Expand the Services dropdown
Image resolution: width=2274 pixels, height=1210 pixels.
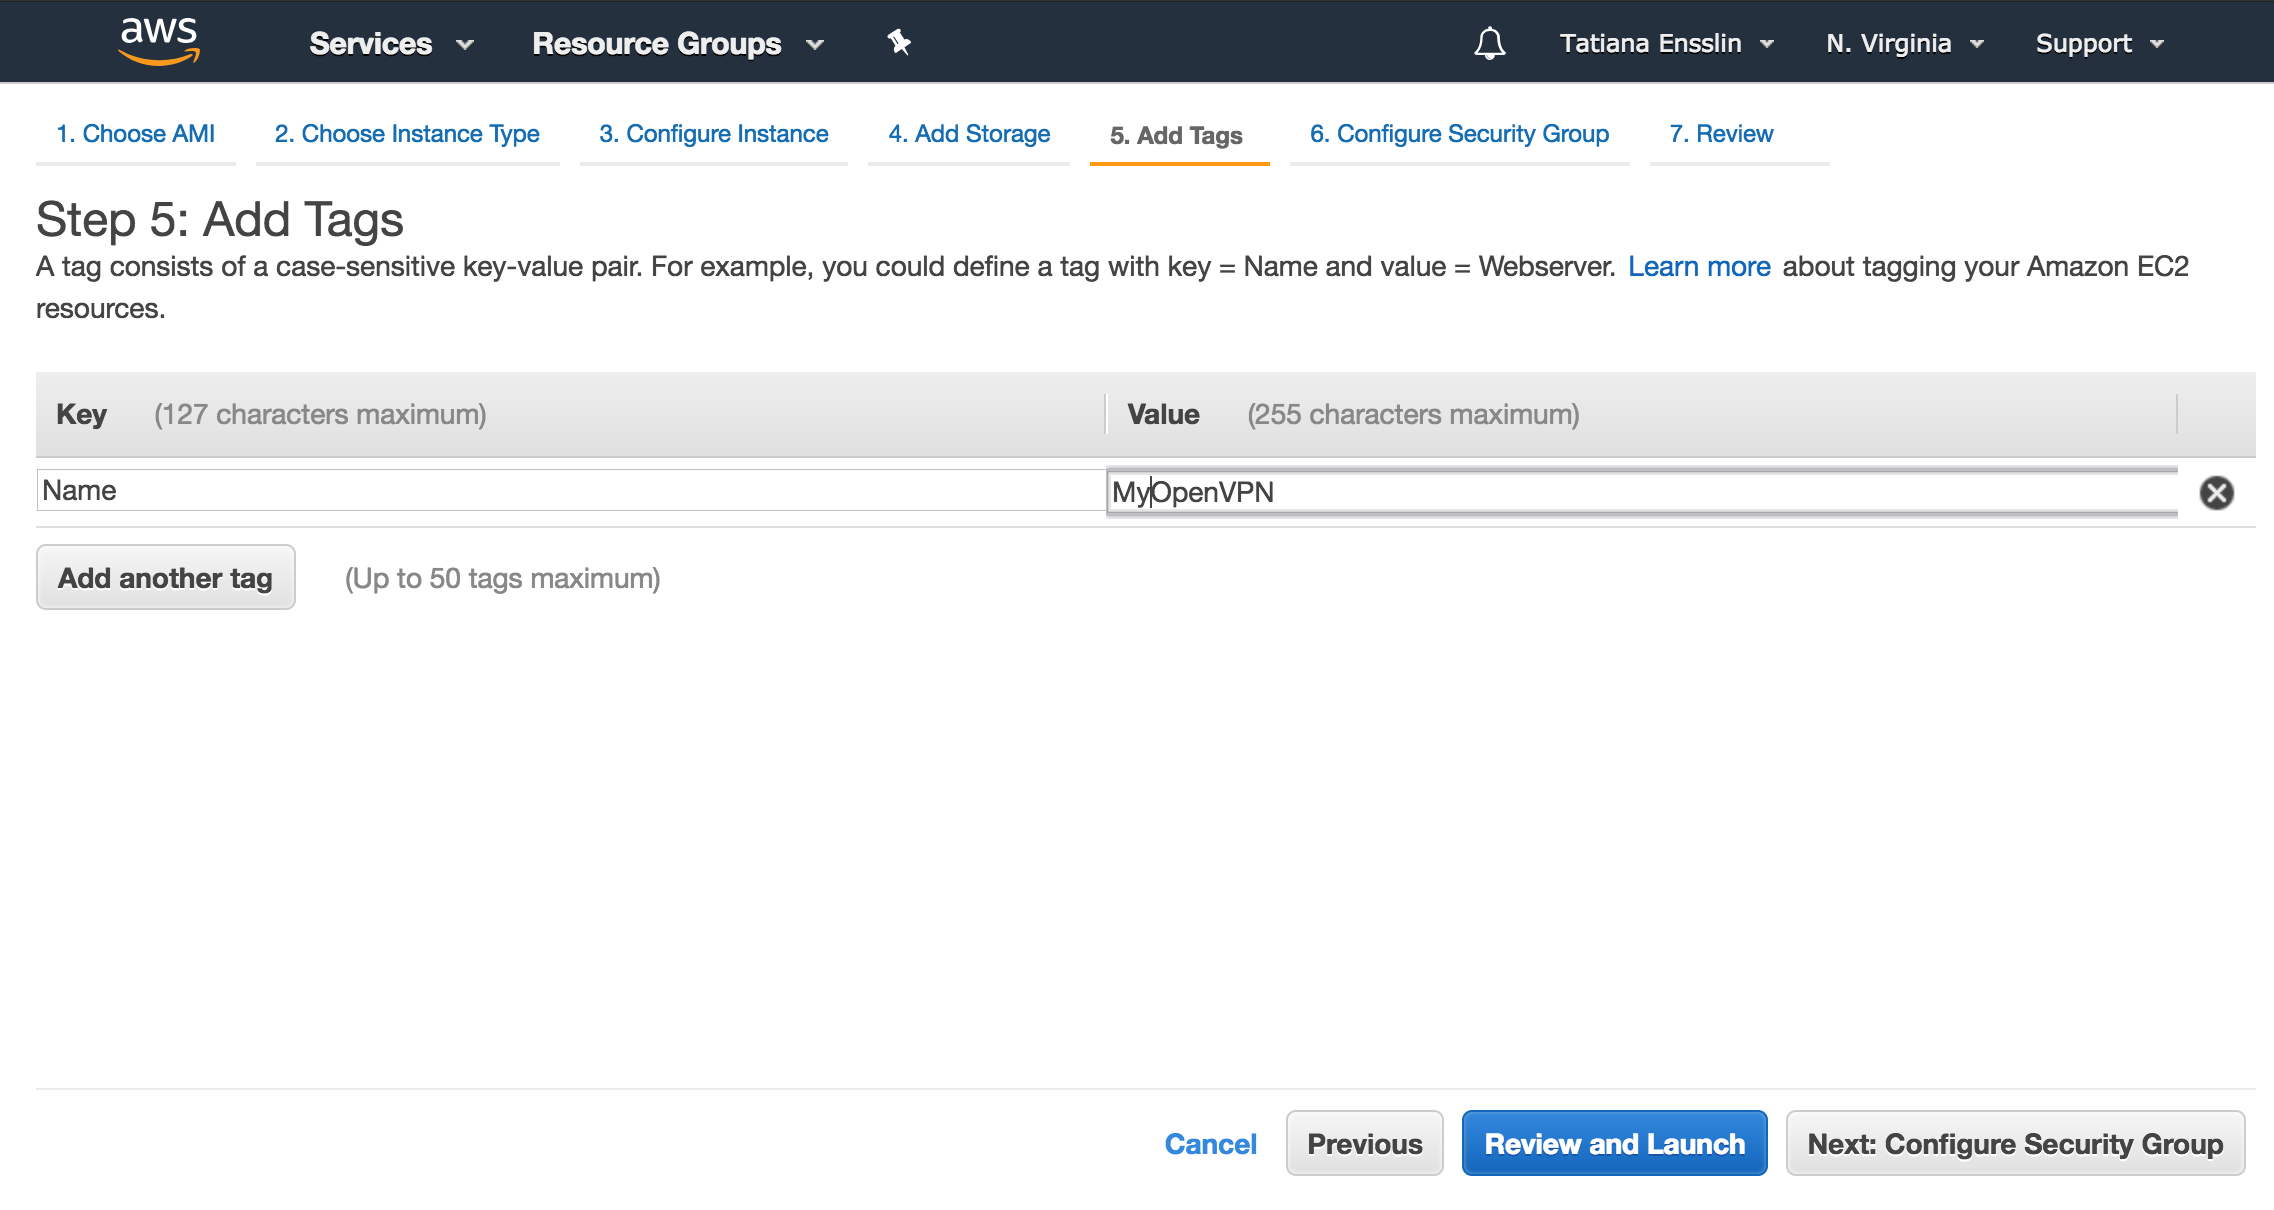(390, 44)
